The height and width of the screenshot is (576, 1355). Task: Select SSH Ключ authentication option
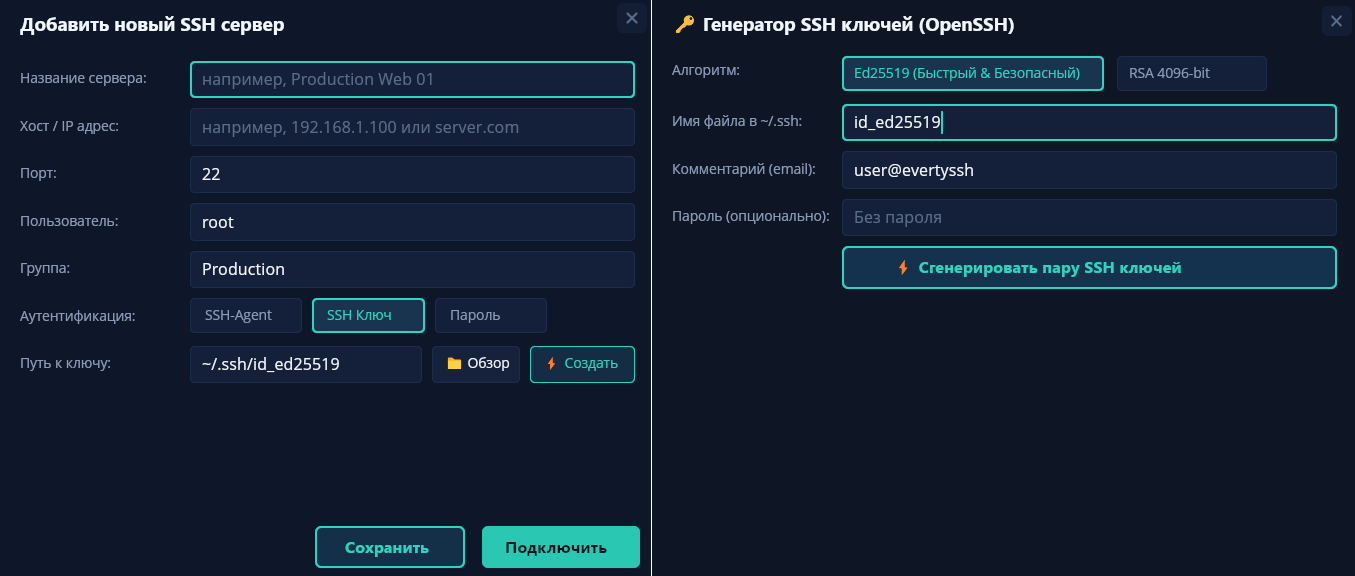click(x=368, y=315)
